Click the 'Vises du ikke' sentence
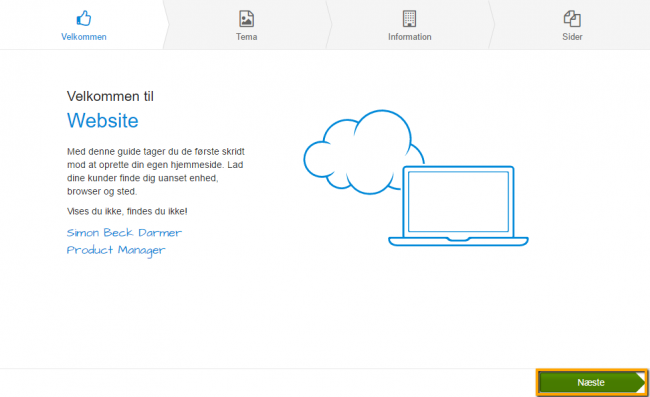 tap(127, 211)
